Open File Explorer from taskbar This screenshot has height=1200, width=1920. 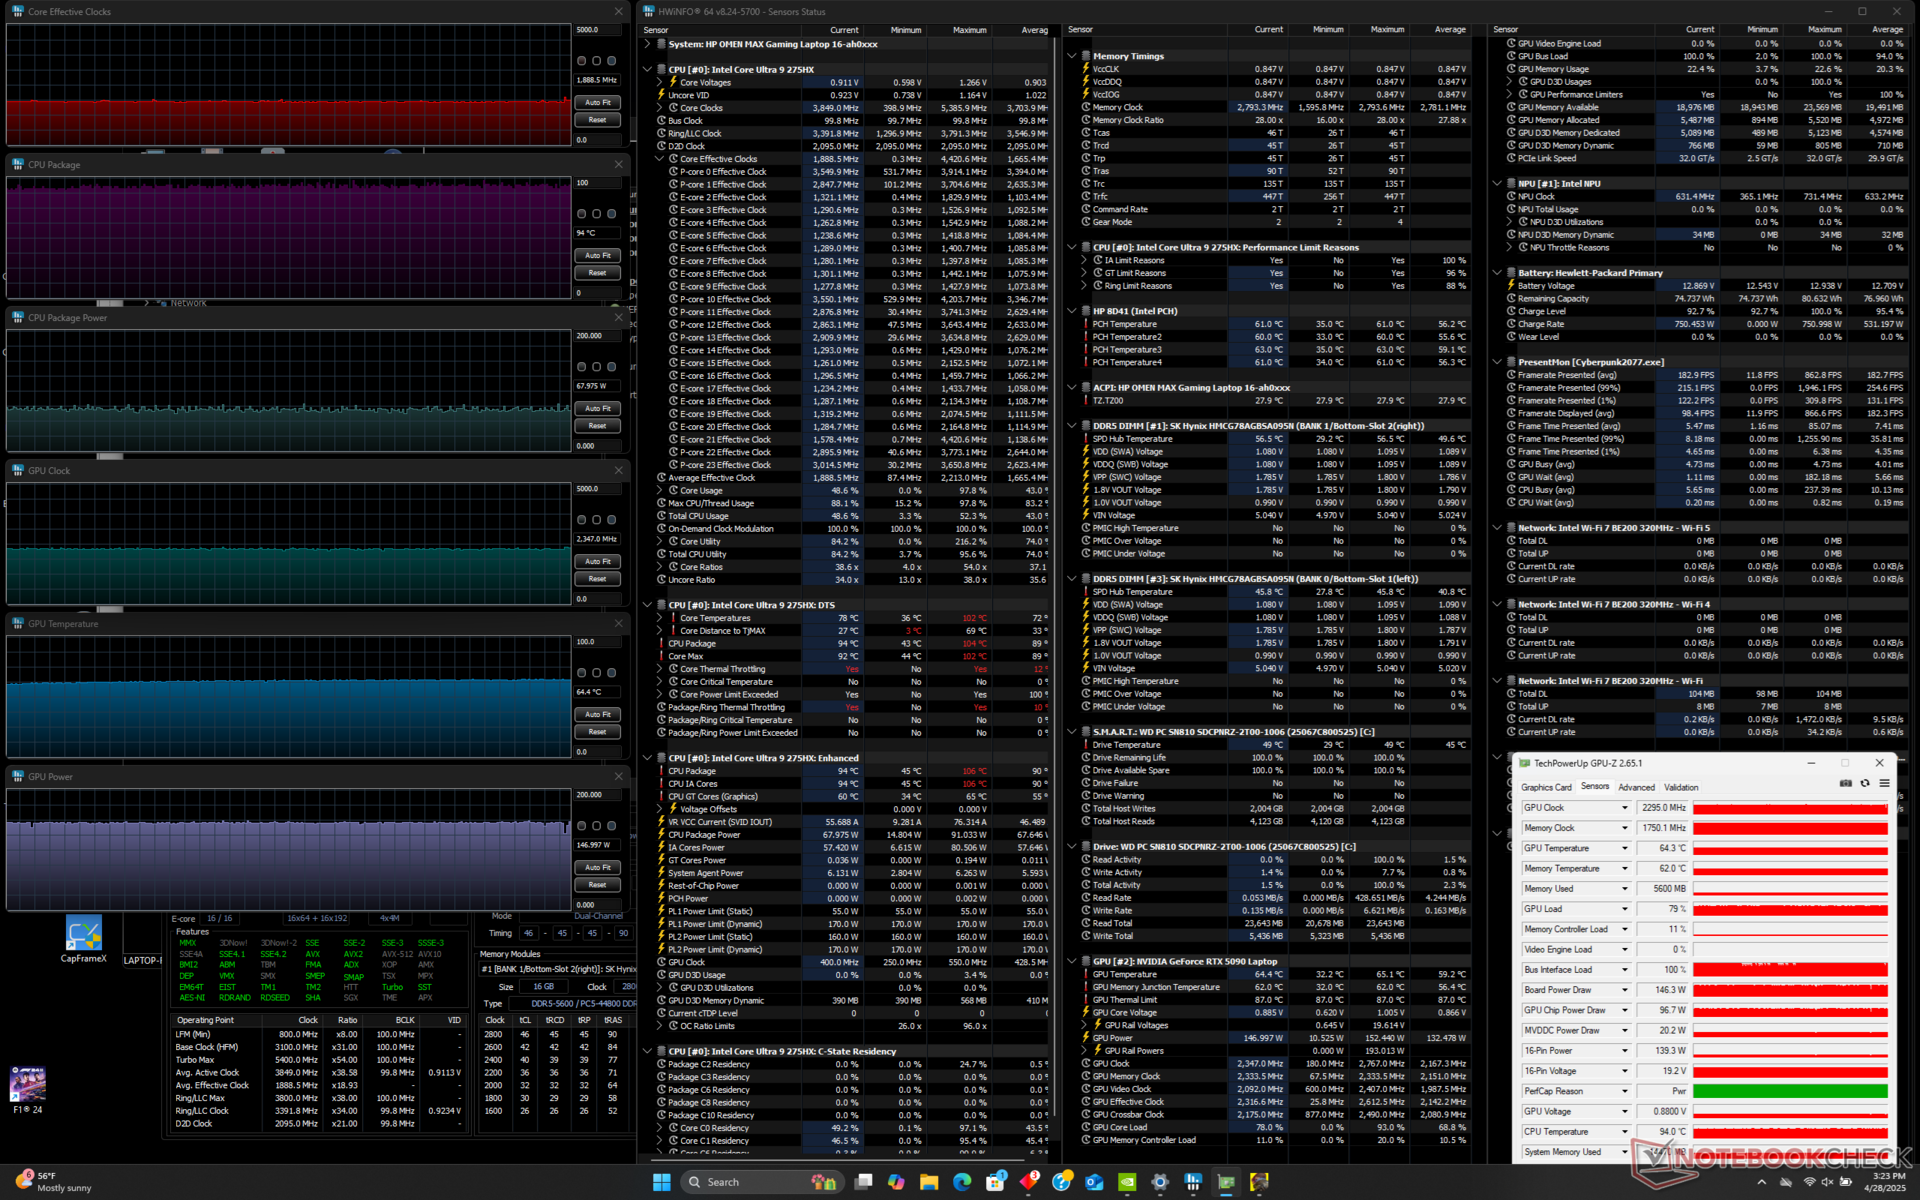[x=929, y=1181]
